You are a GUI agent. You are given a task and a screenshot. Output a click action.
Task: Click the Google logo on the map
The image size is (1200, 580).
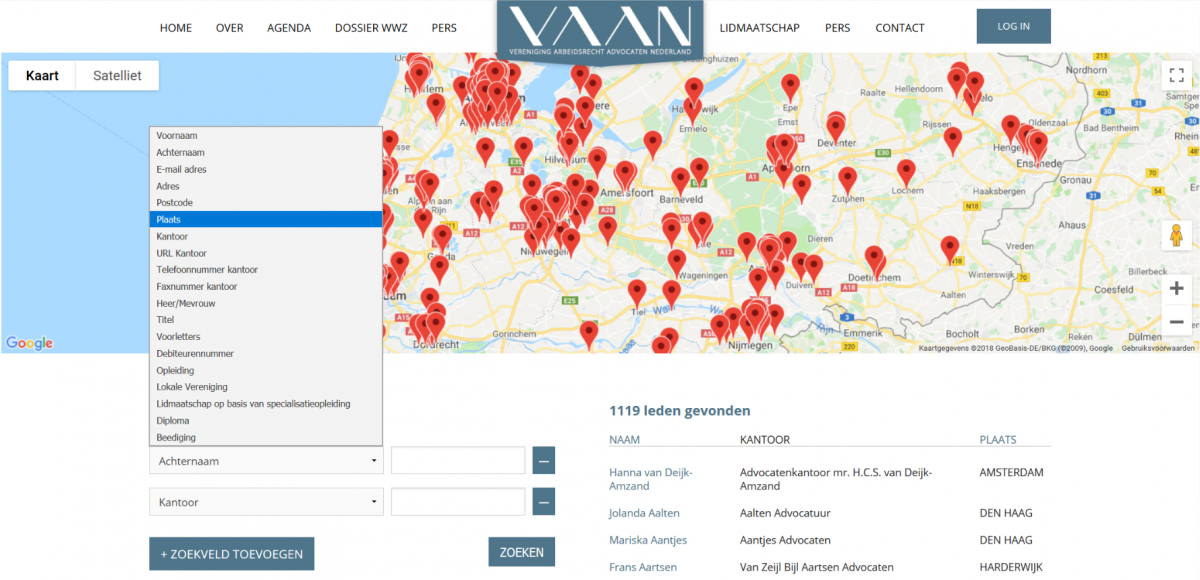[x=28, y=343]
